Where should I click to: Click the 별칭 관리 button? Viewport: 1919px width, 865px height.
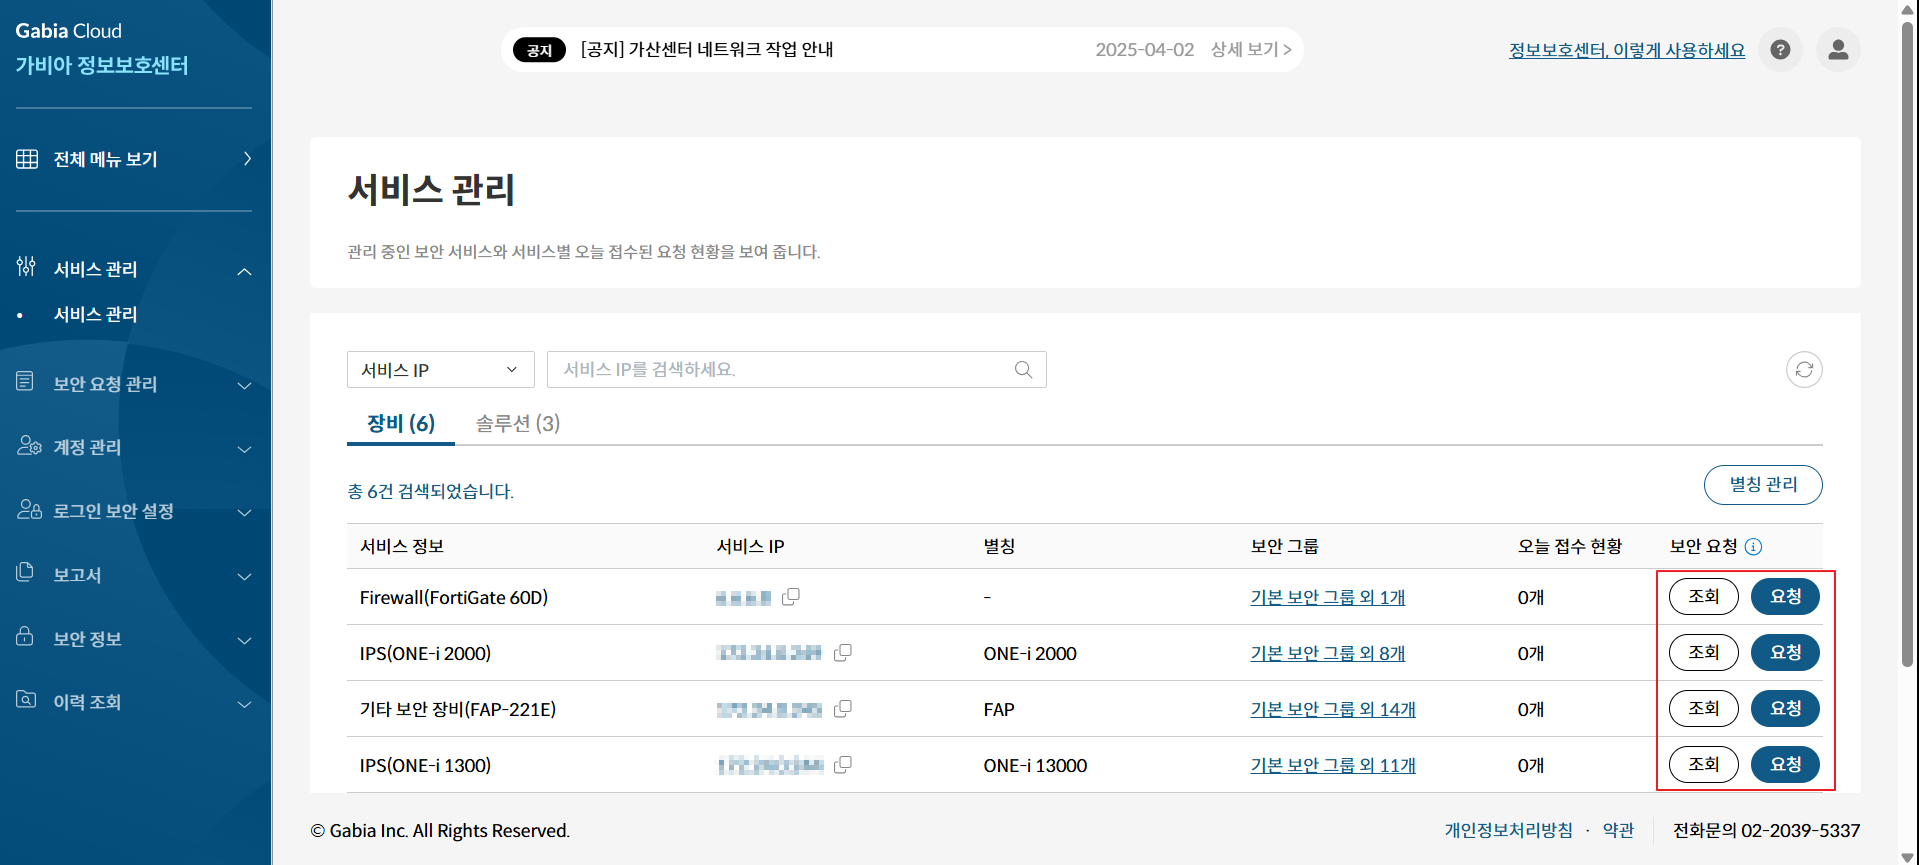point(1762,485)
